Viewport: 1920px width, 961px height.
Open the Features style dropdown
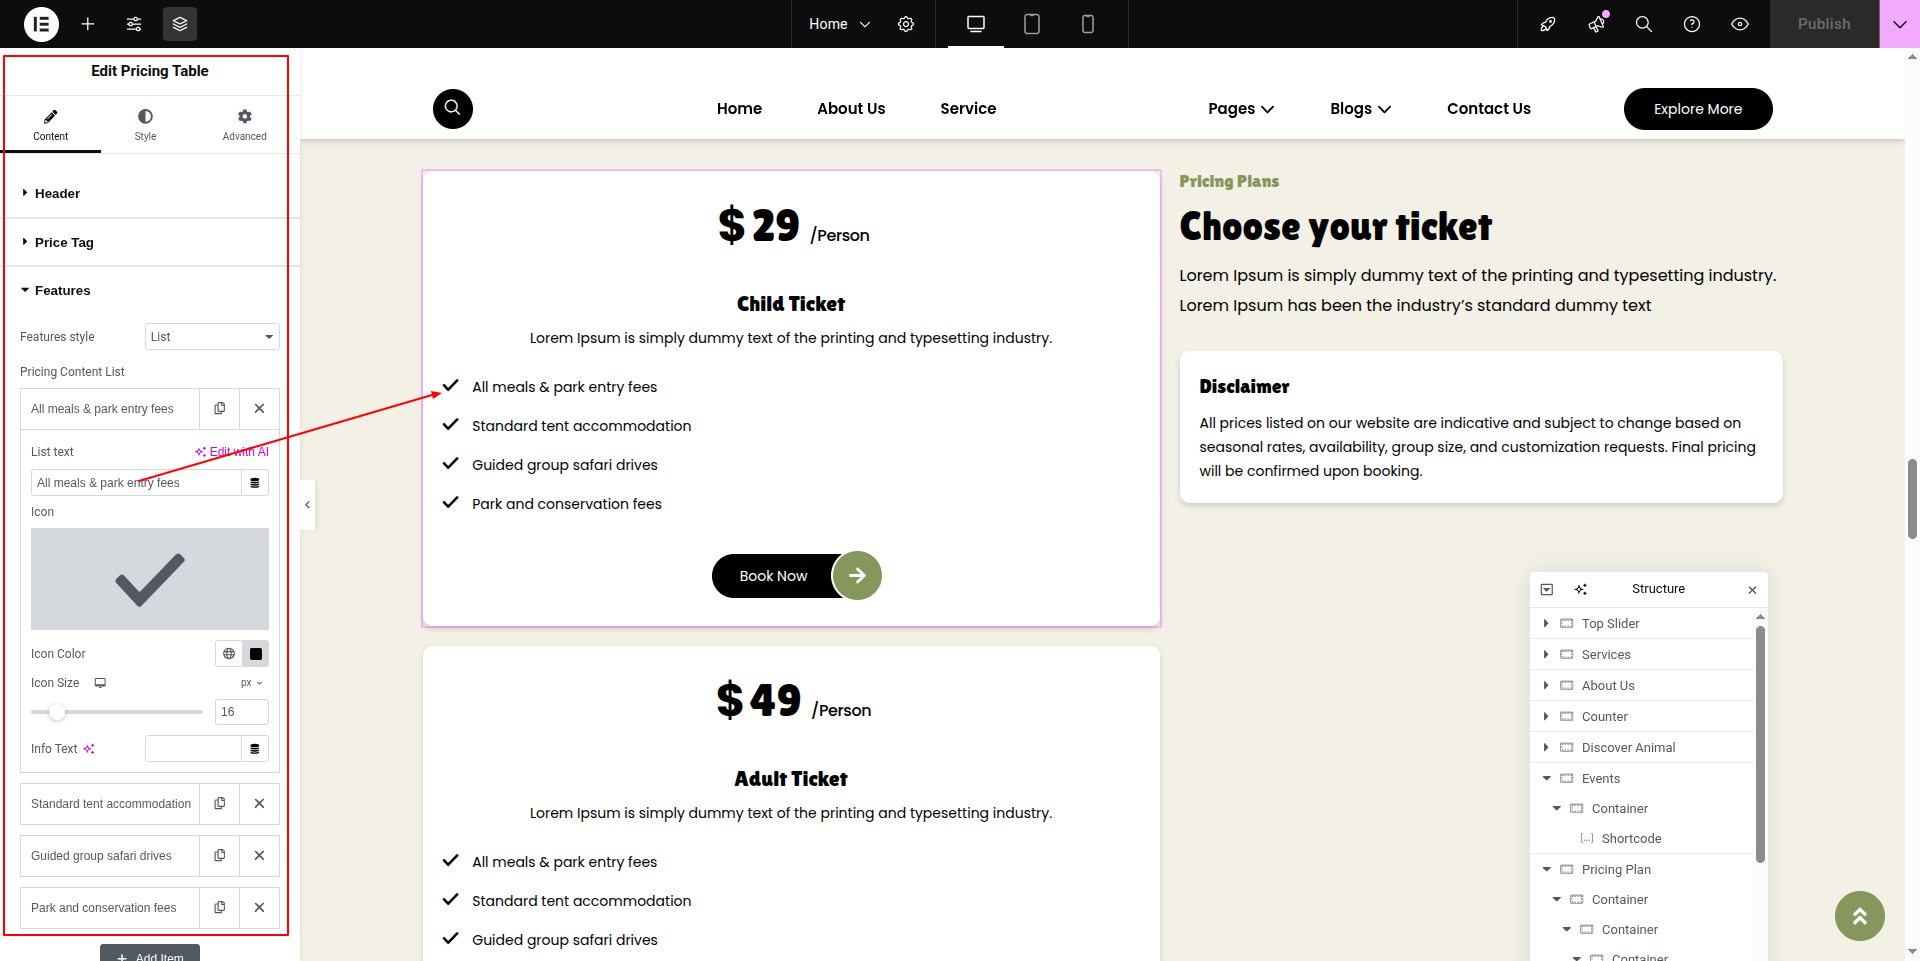point(212,337)
